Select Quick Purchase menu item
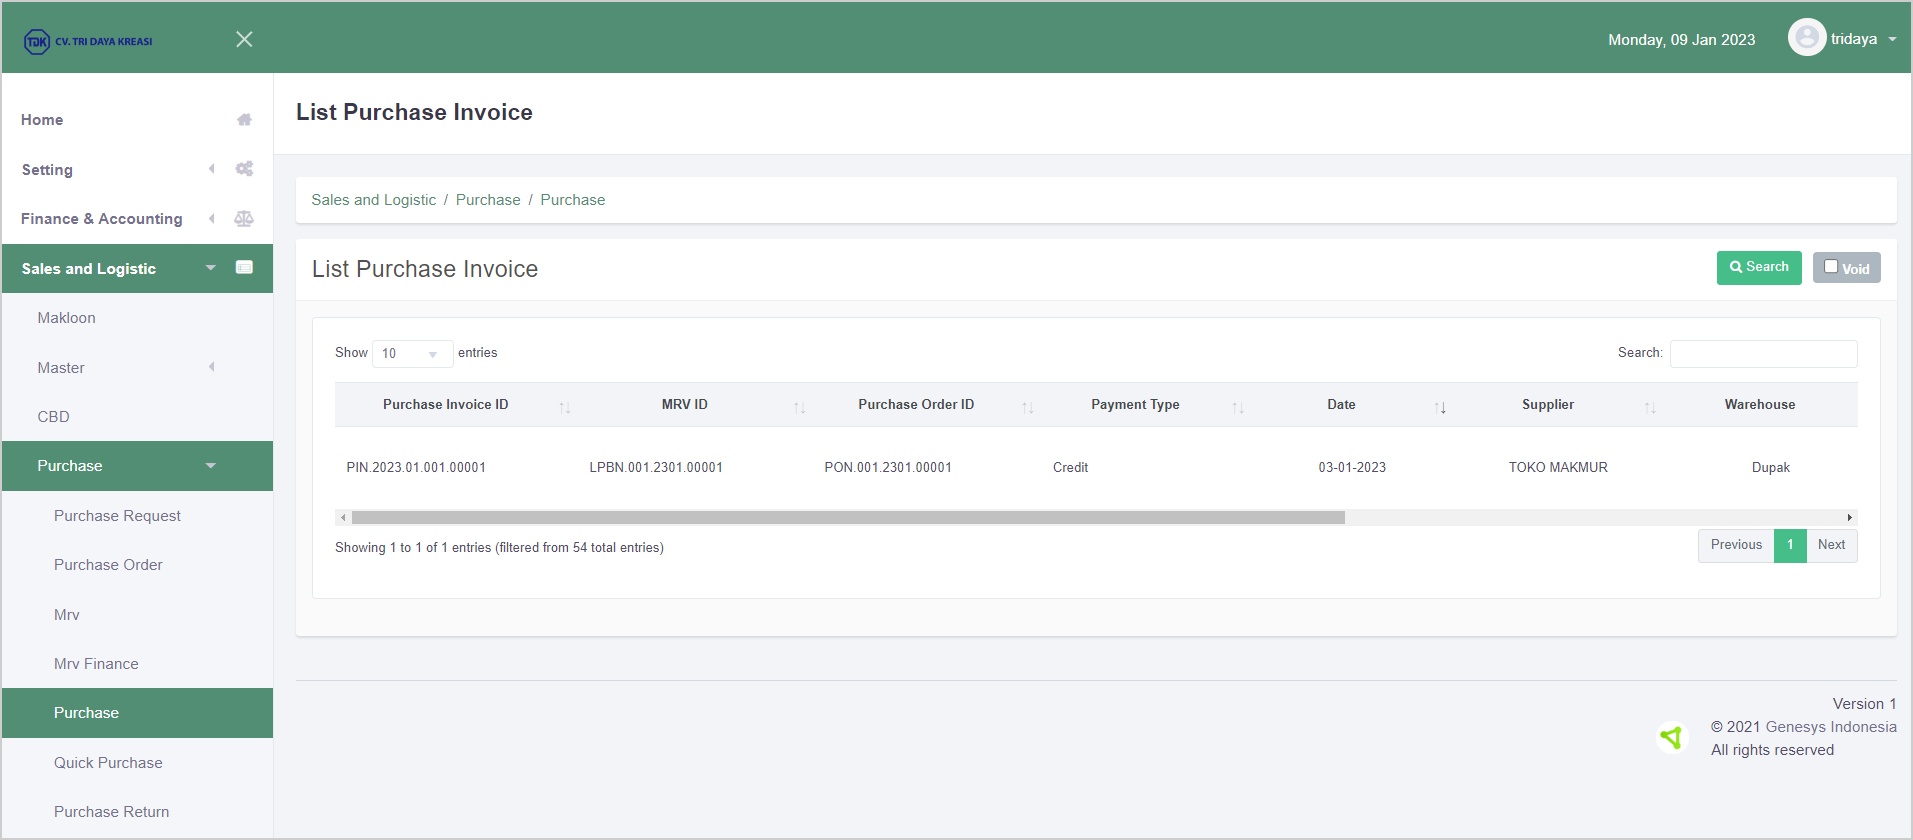Image resolution: width=1913 pixels, height=840 pixels. (108, 763)
